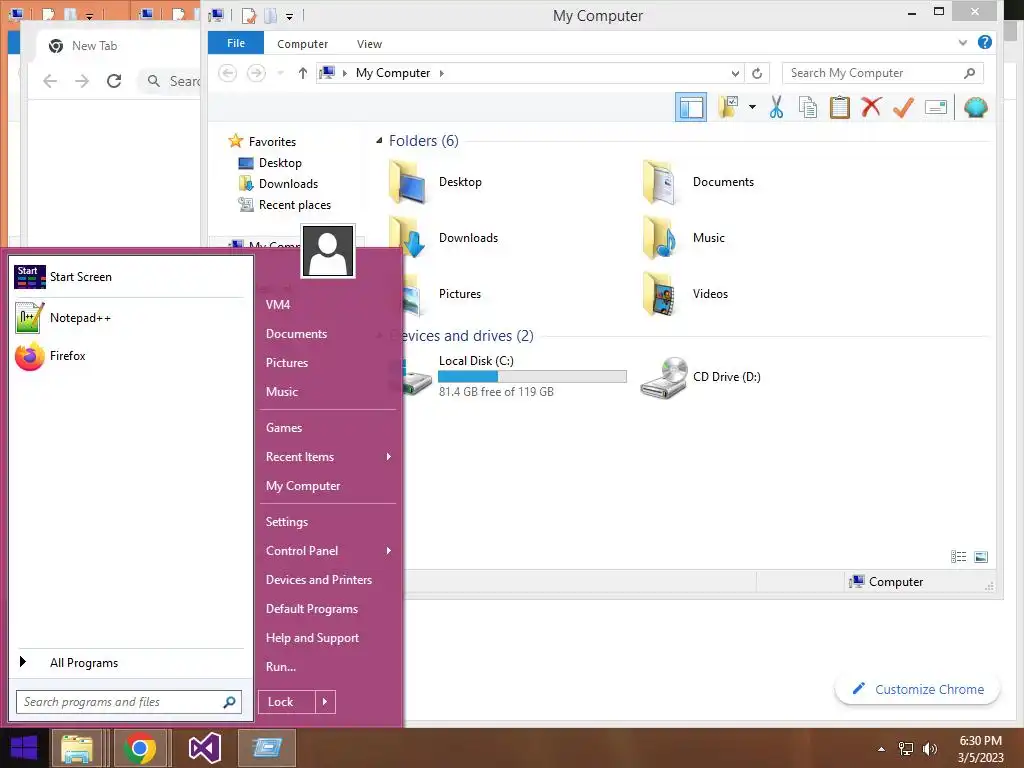Select the Documents folder
This screenshot has width=1024, height=768.
[699, 182]
